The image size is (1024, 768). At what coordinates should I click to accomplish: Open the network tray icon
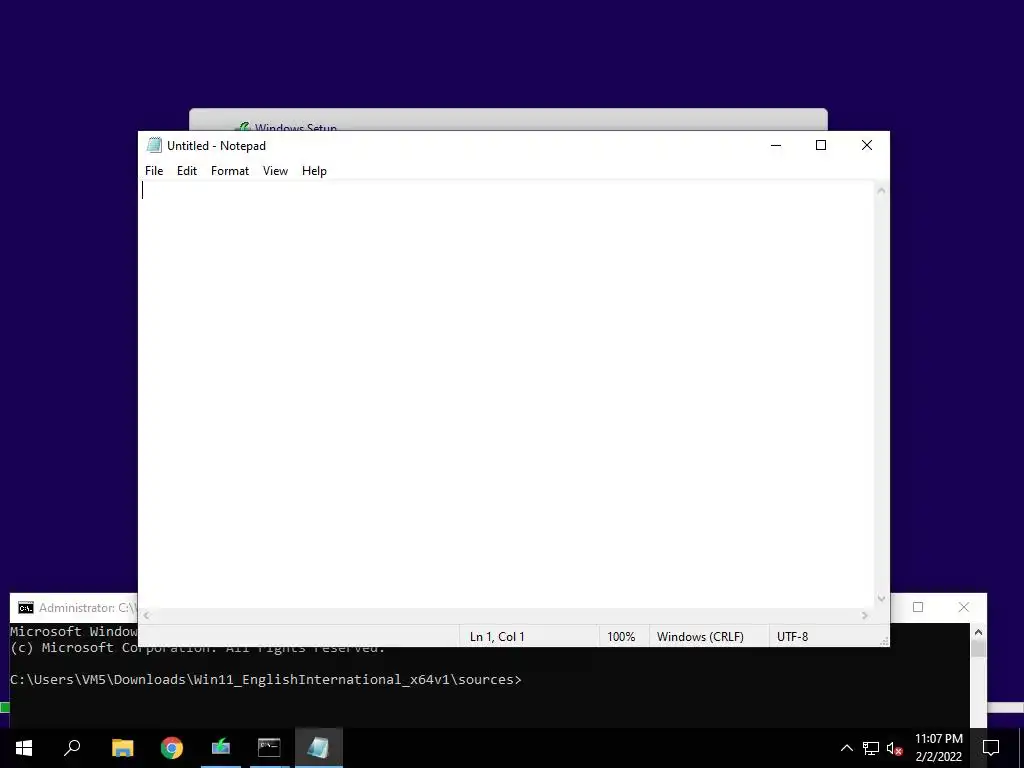coord(871,748)
